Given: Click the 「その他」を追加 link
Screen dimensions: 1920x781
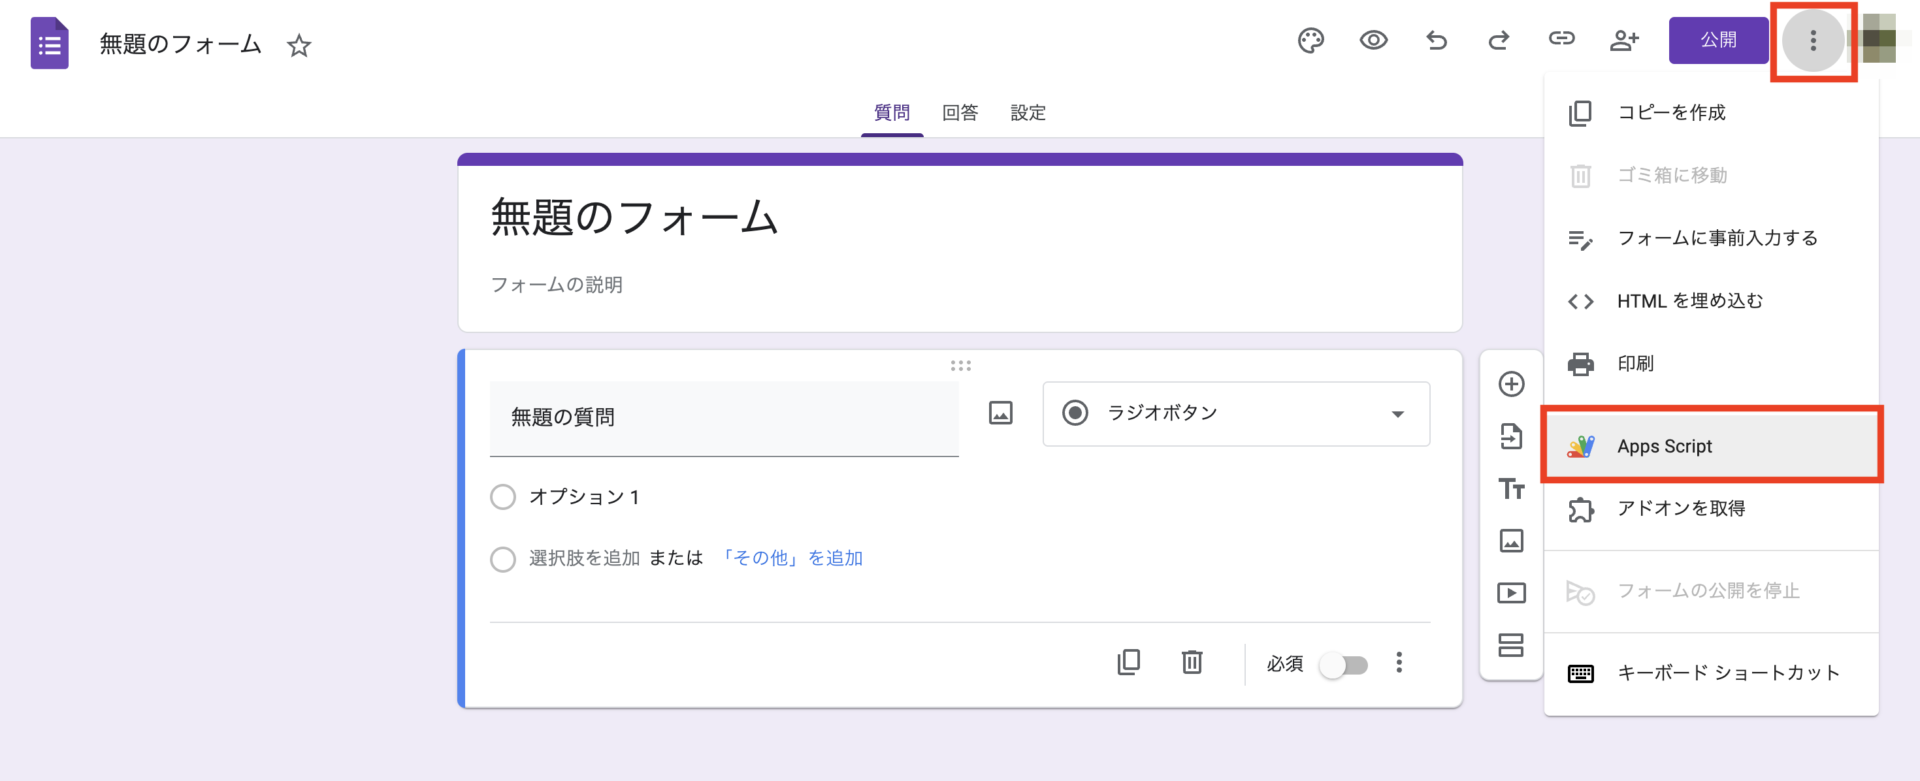Looking at the screenshot, I should 792,558.
